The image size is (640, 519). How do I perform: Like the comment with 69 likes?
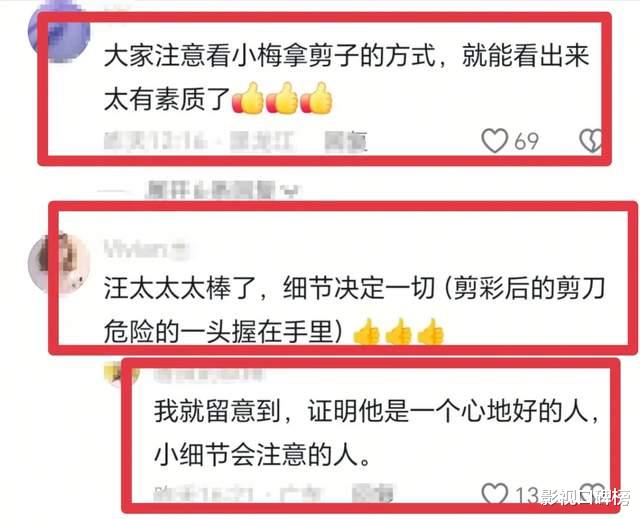click(495, 141)
